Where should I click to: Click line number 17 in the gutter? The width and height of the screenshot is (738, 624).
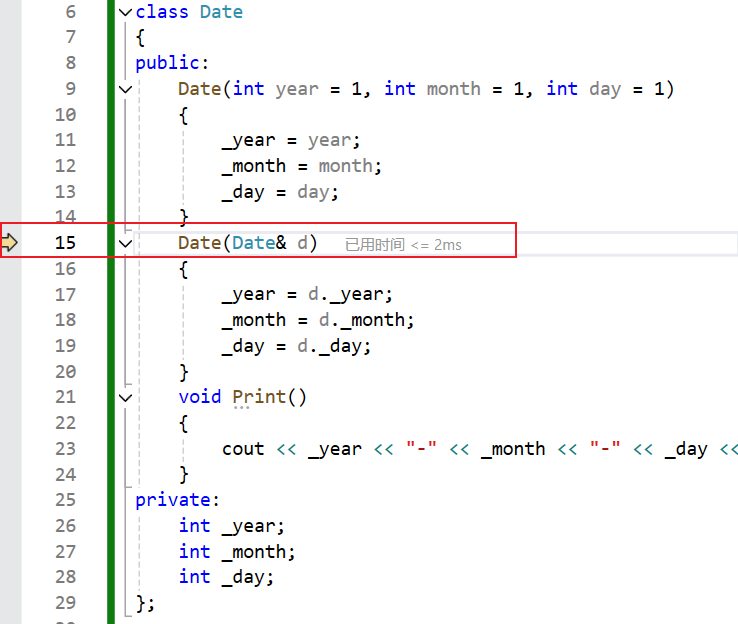pos(65,294)
